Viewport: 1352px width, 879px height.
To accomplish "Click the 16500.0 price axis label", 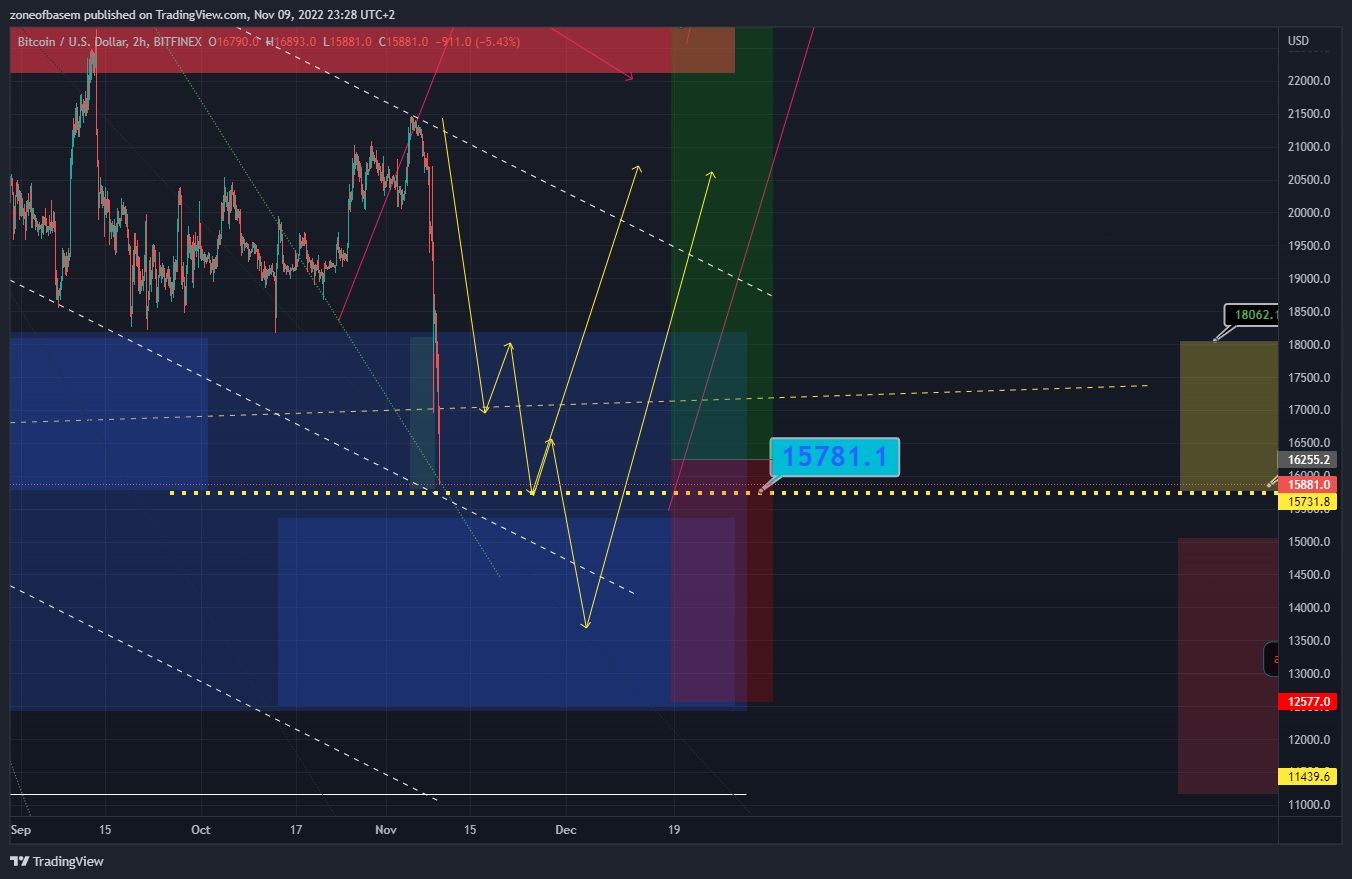I will tap(1308, 443).
